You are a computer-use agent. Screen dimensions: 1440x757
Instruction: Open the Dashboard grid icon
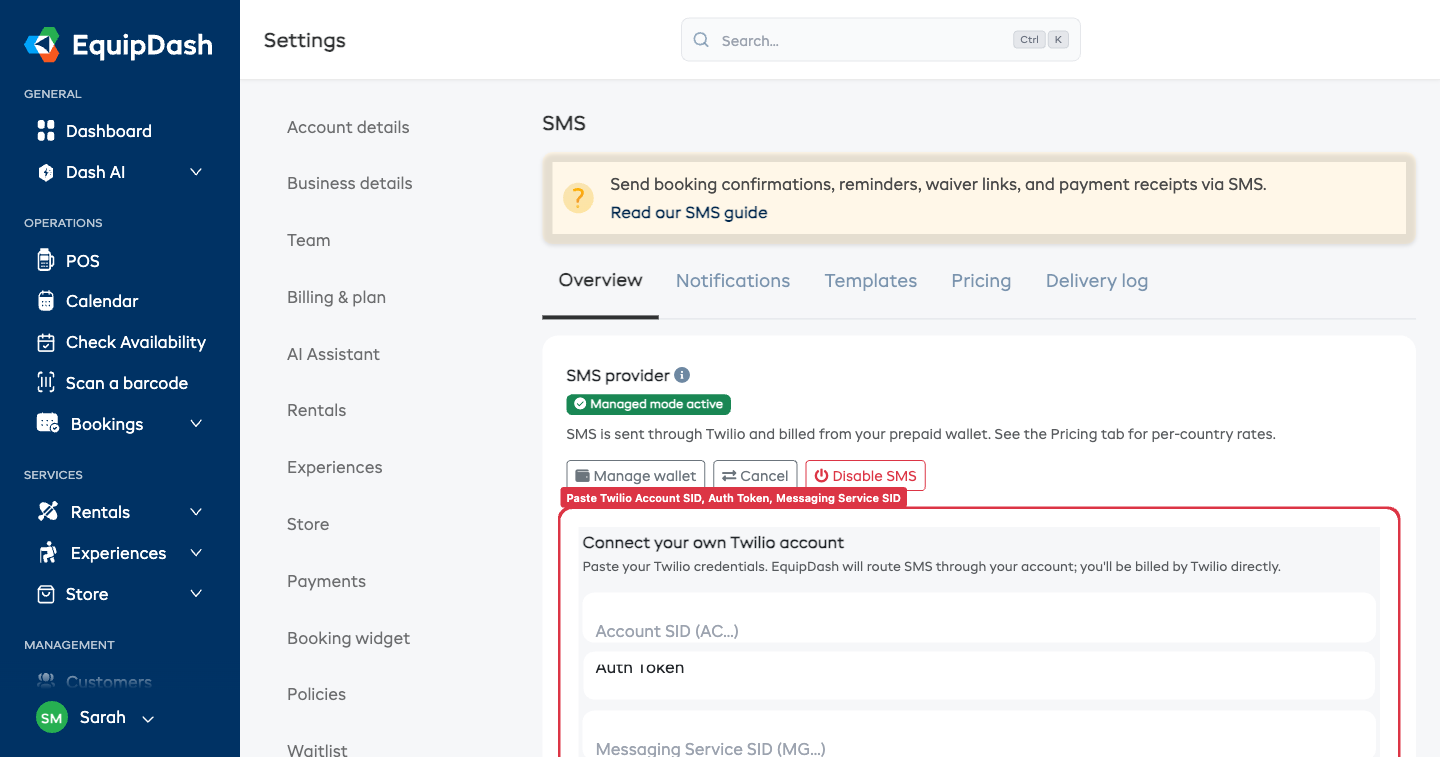click(x=45, y=131)
